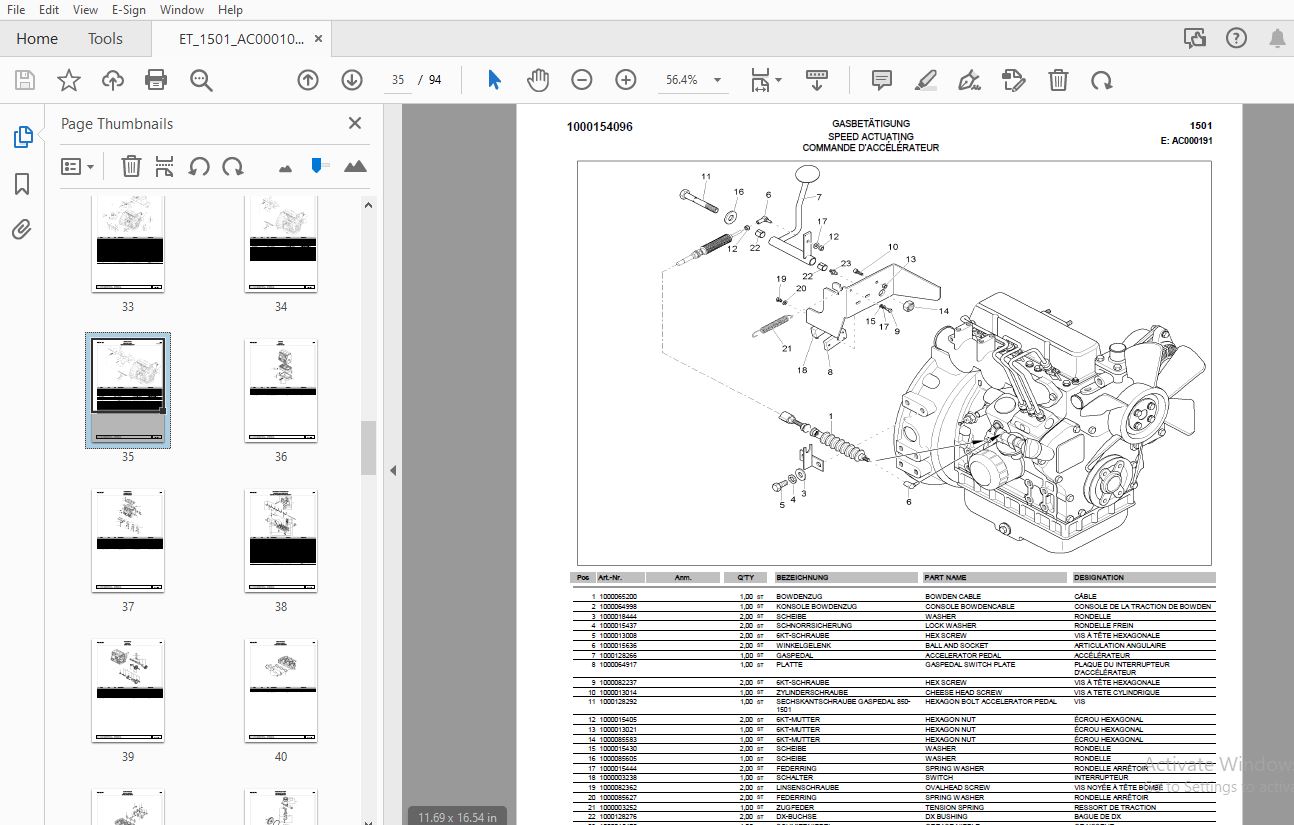Open the Attachments paperclip panel
1294x825 pixels.
[x=22, y=230]
